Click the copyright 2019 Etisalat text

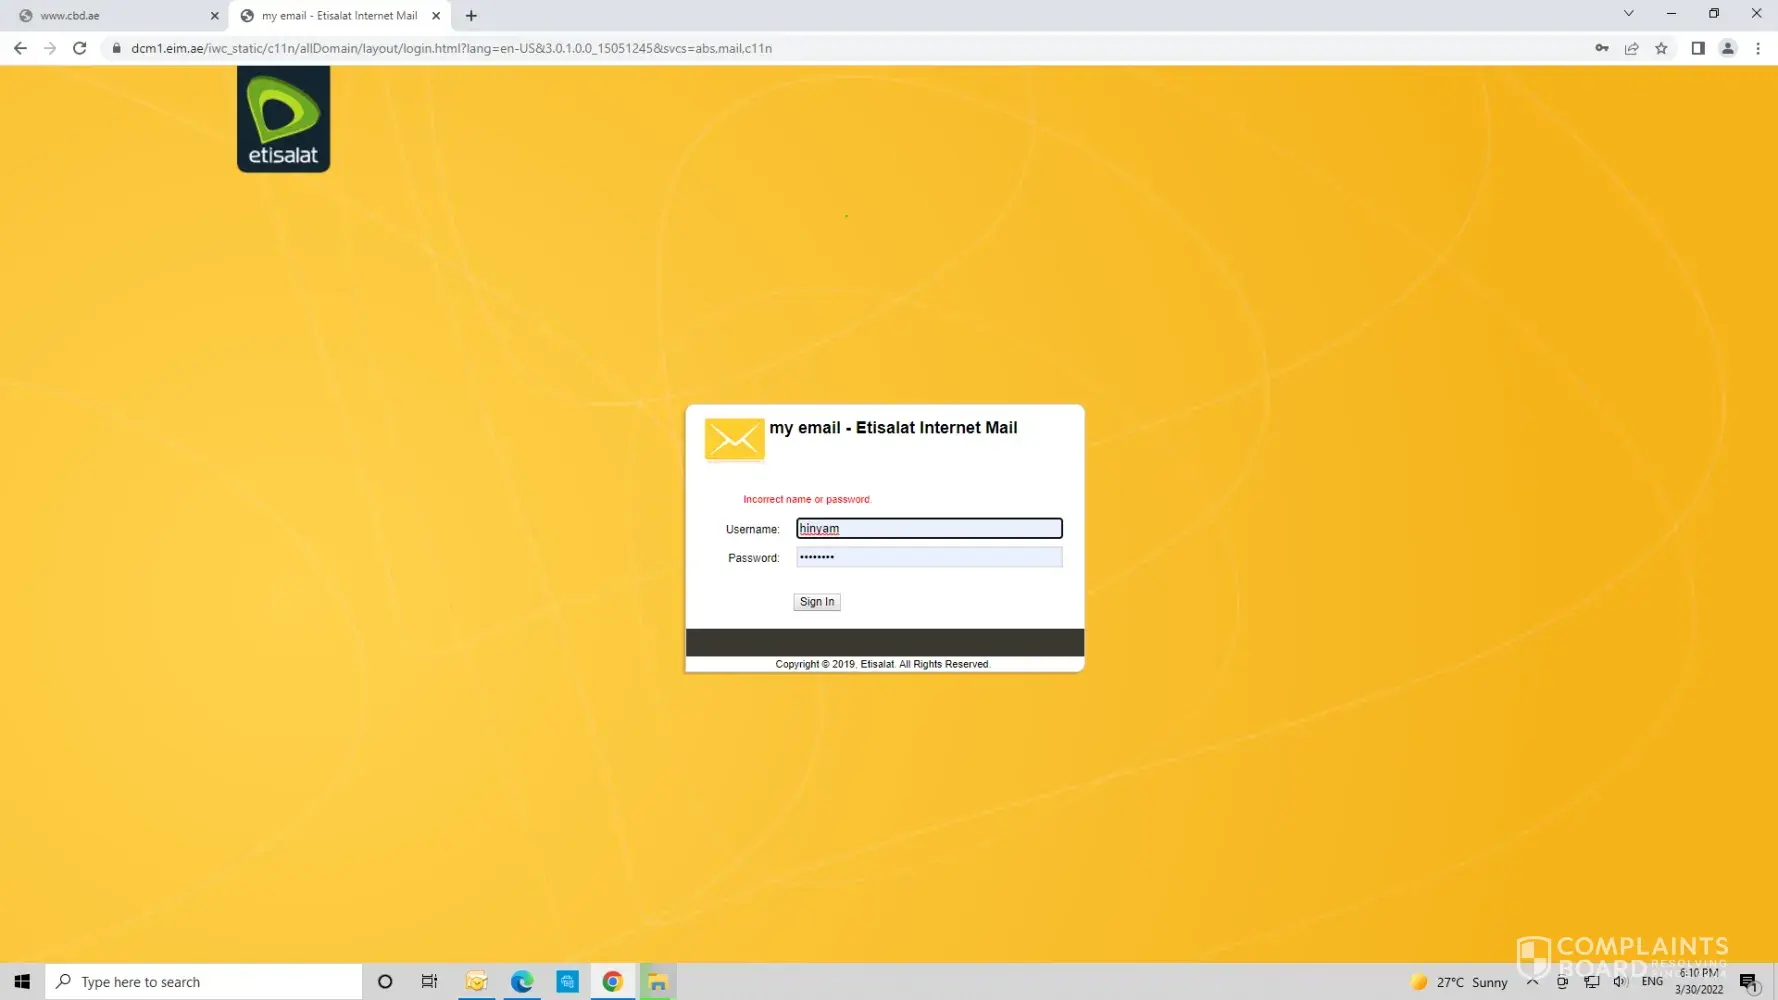point(883,664)
